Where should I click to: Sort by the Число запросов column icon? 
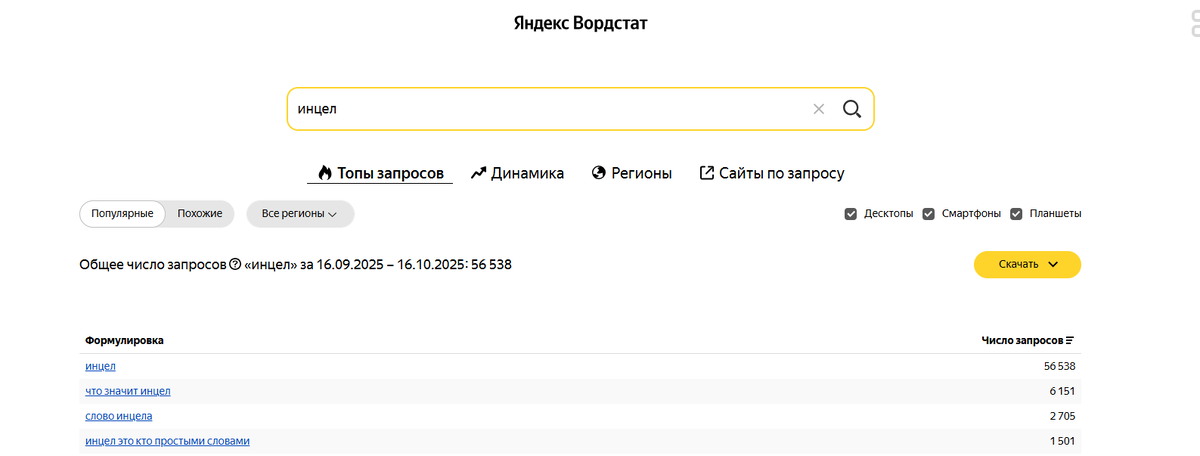tap(1070, 341)
